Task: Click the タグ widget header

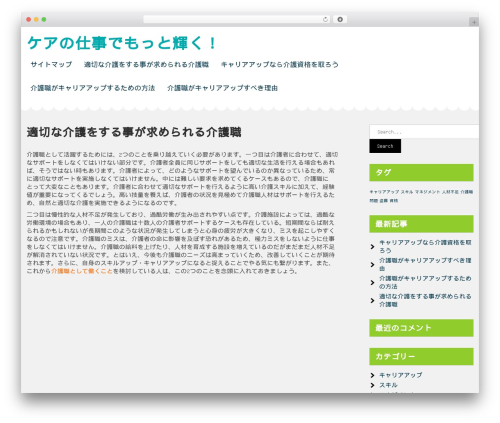Action: pyautogui.click(x=421, y=173)
